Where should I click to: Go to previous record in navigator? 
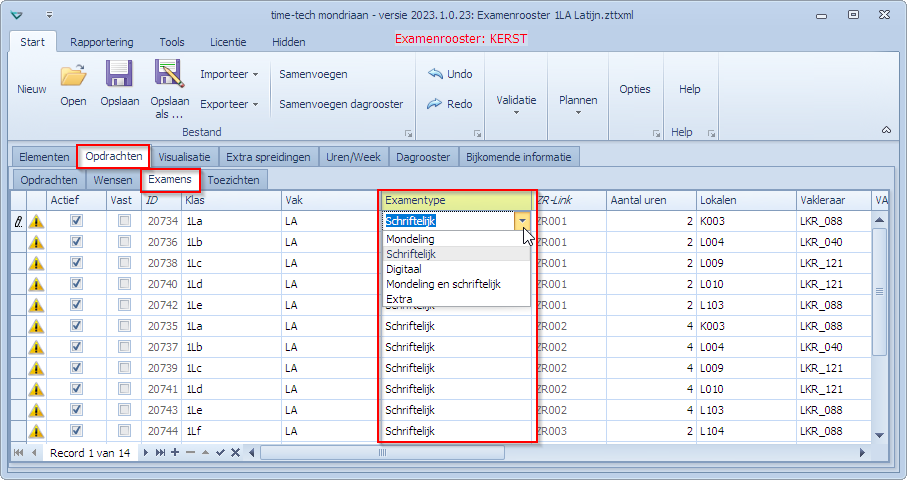[34, 453]
